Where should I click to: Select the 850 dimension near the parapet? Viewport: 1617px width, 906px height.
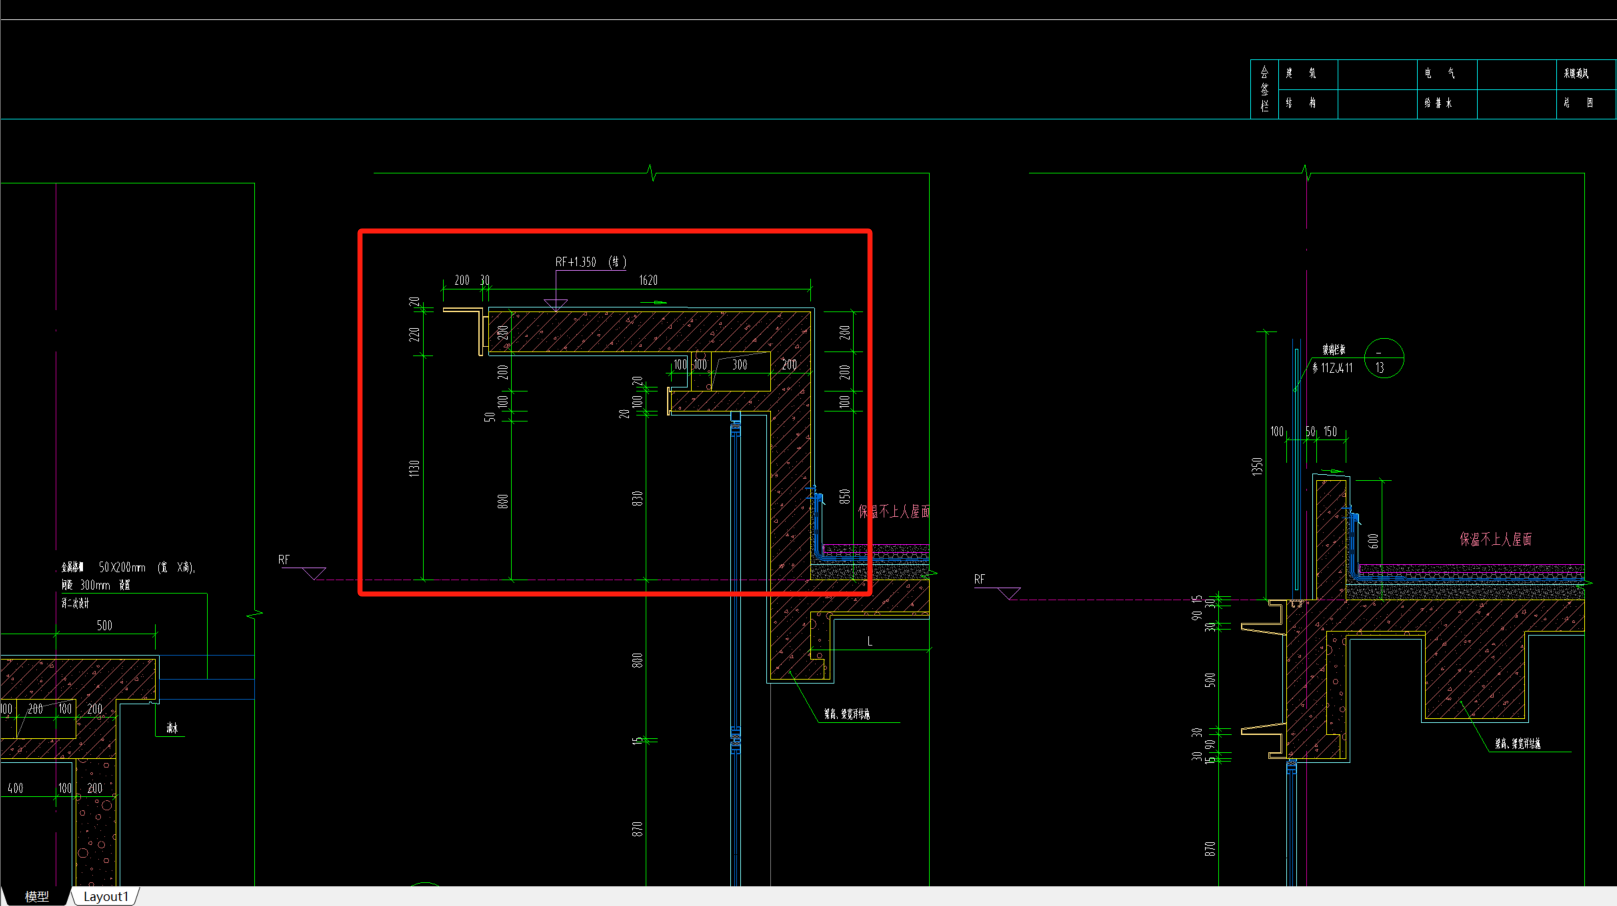point(845,496)
